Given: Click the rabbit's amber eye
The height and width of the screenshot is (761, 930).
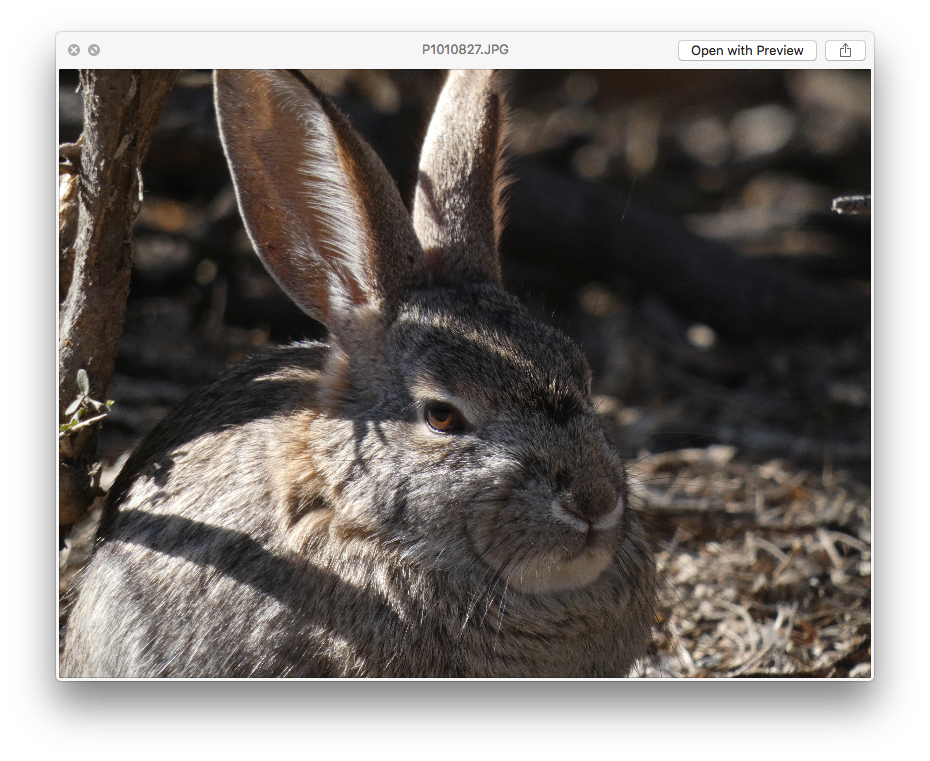Looking at the screenshot, I should pyautogui.click(x=441, y=416).
